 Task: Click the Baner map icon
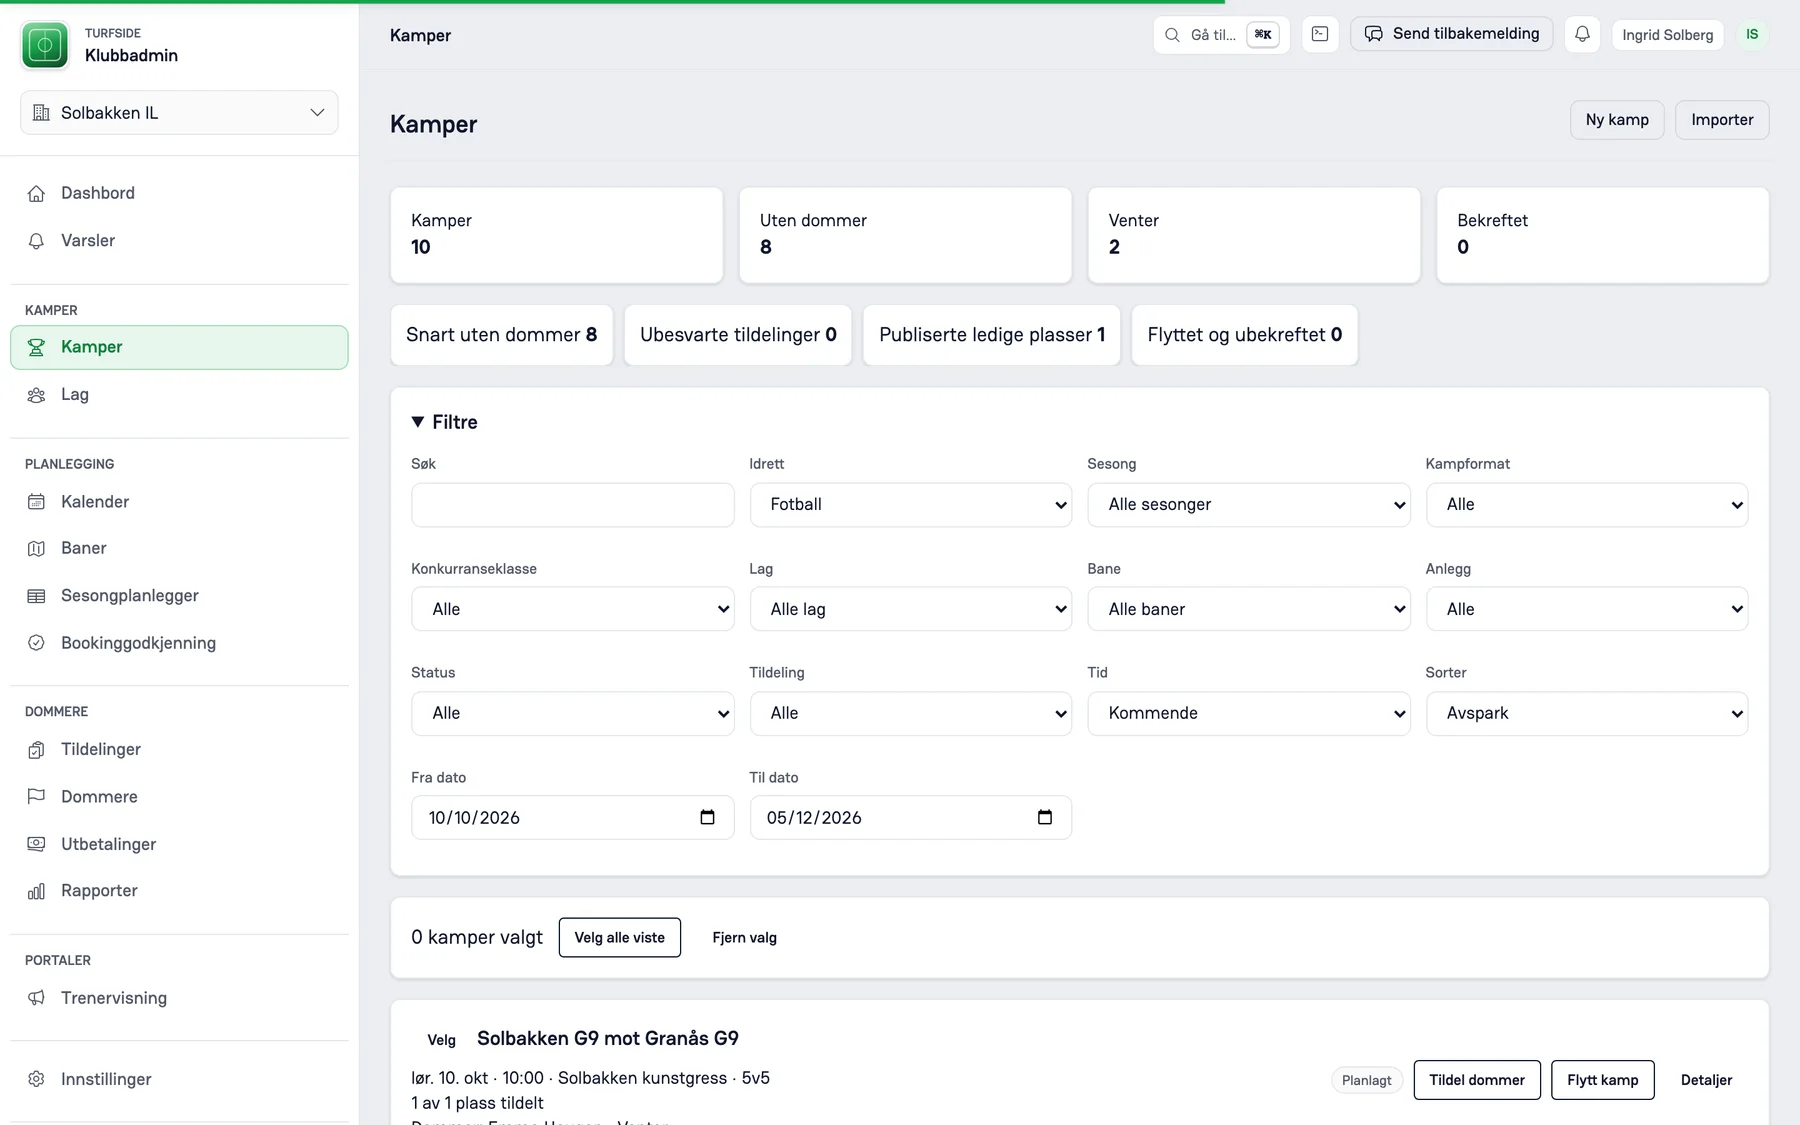click(x=37, y=549)
